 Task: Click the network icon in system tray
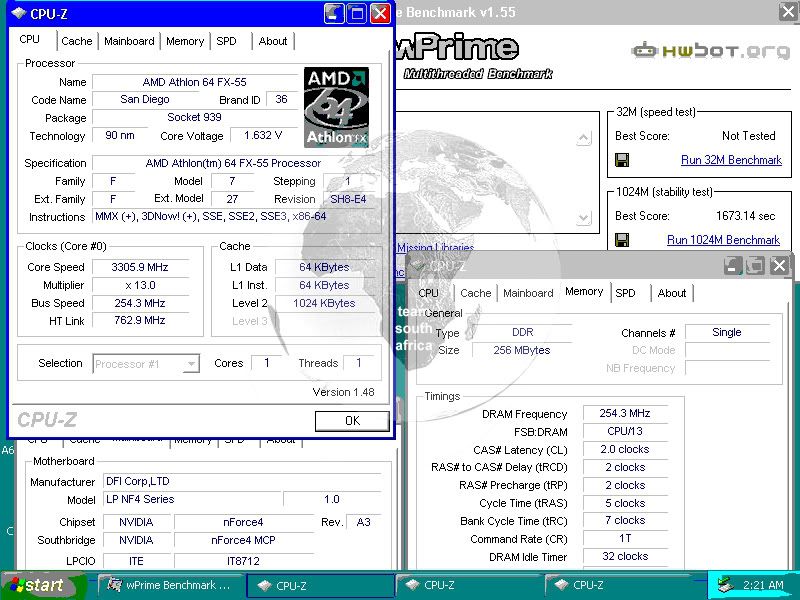point(724,585)
